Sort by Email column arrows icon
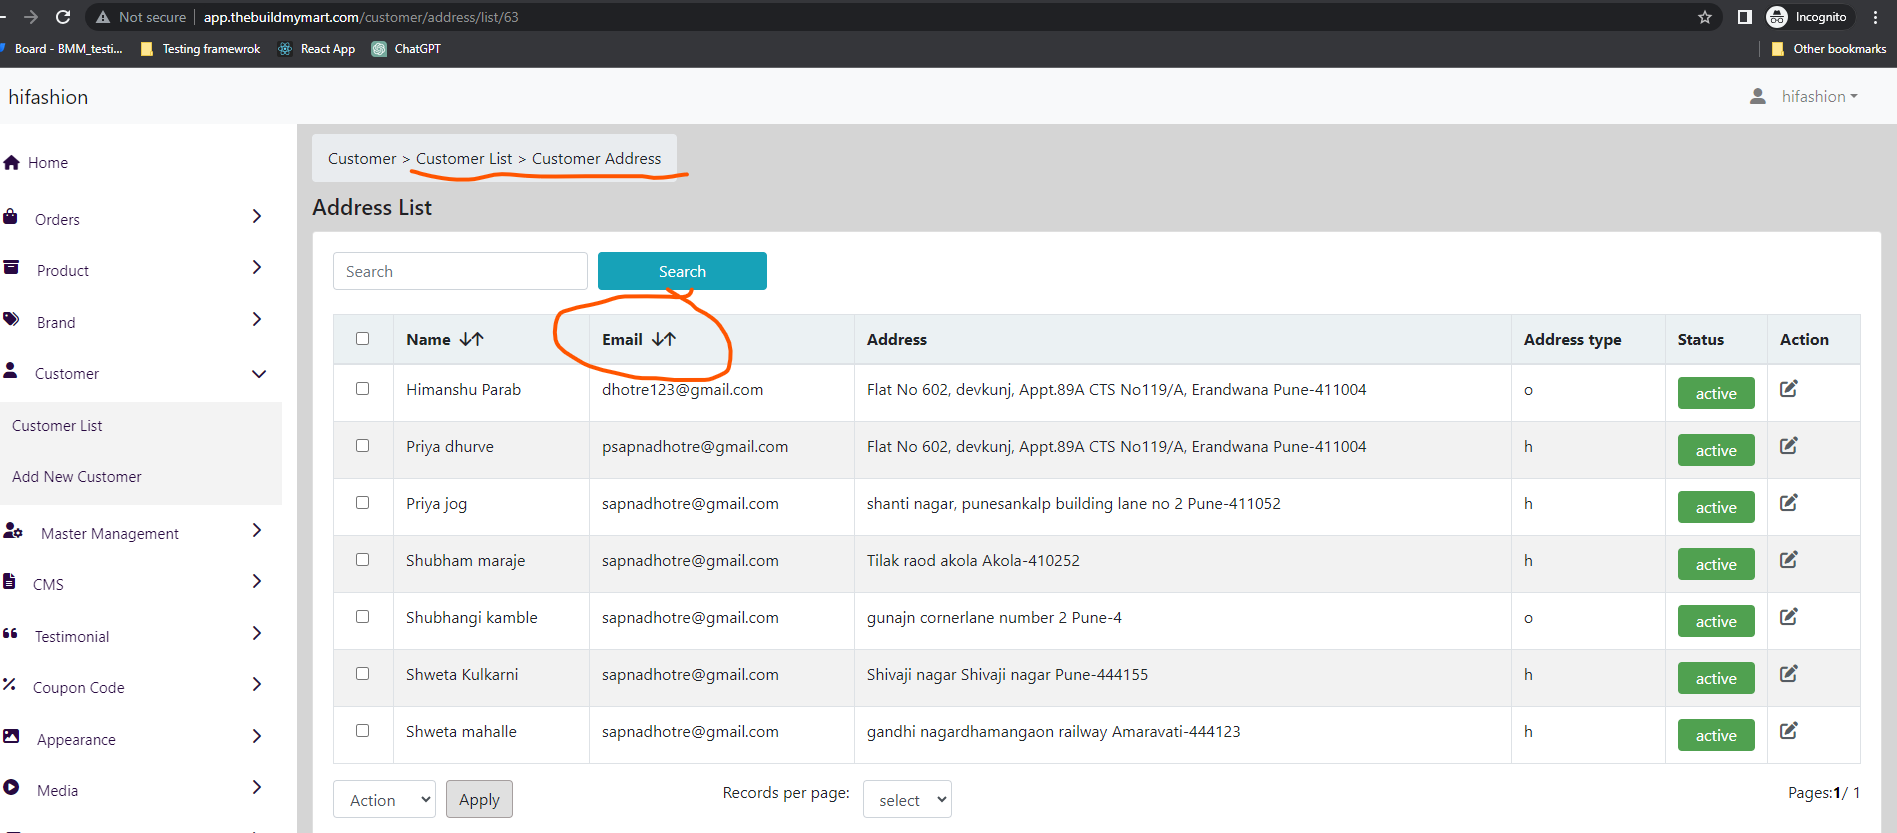Image resolution: width=1897 pixels, height=833 pixels. (664, 339)
